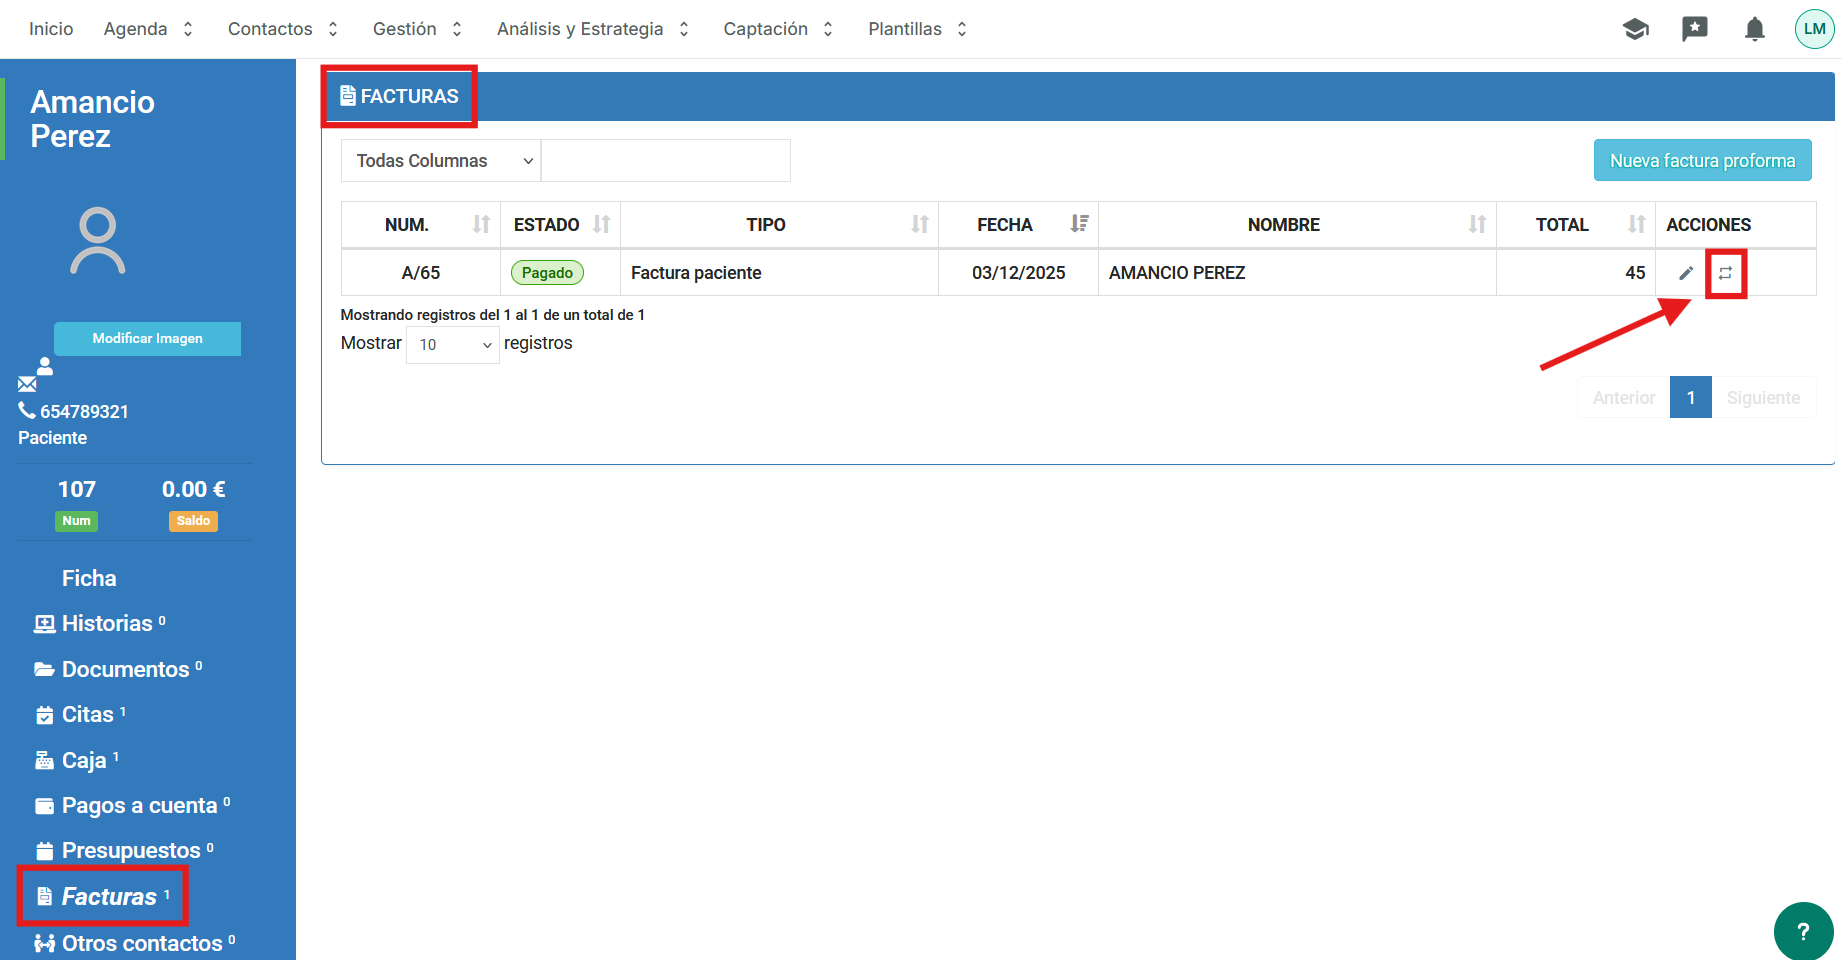Click the green help question mark button
This screenshot has width=1842, height=960.
tap(1803, 931)
